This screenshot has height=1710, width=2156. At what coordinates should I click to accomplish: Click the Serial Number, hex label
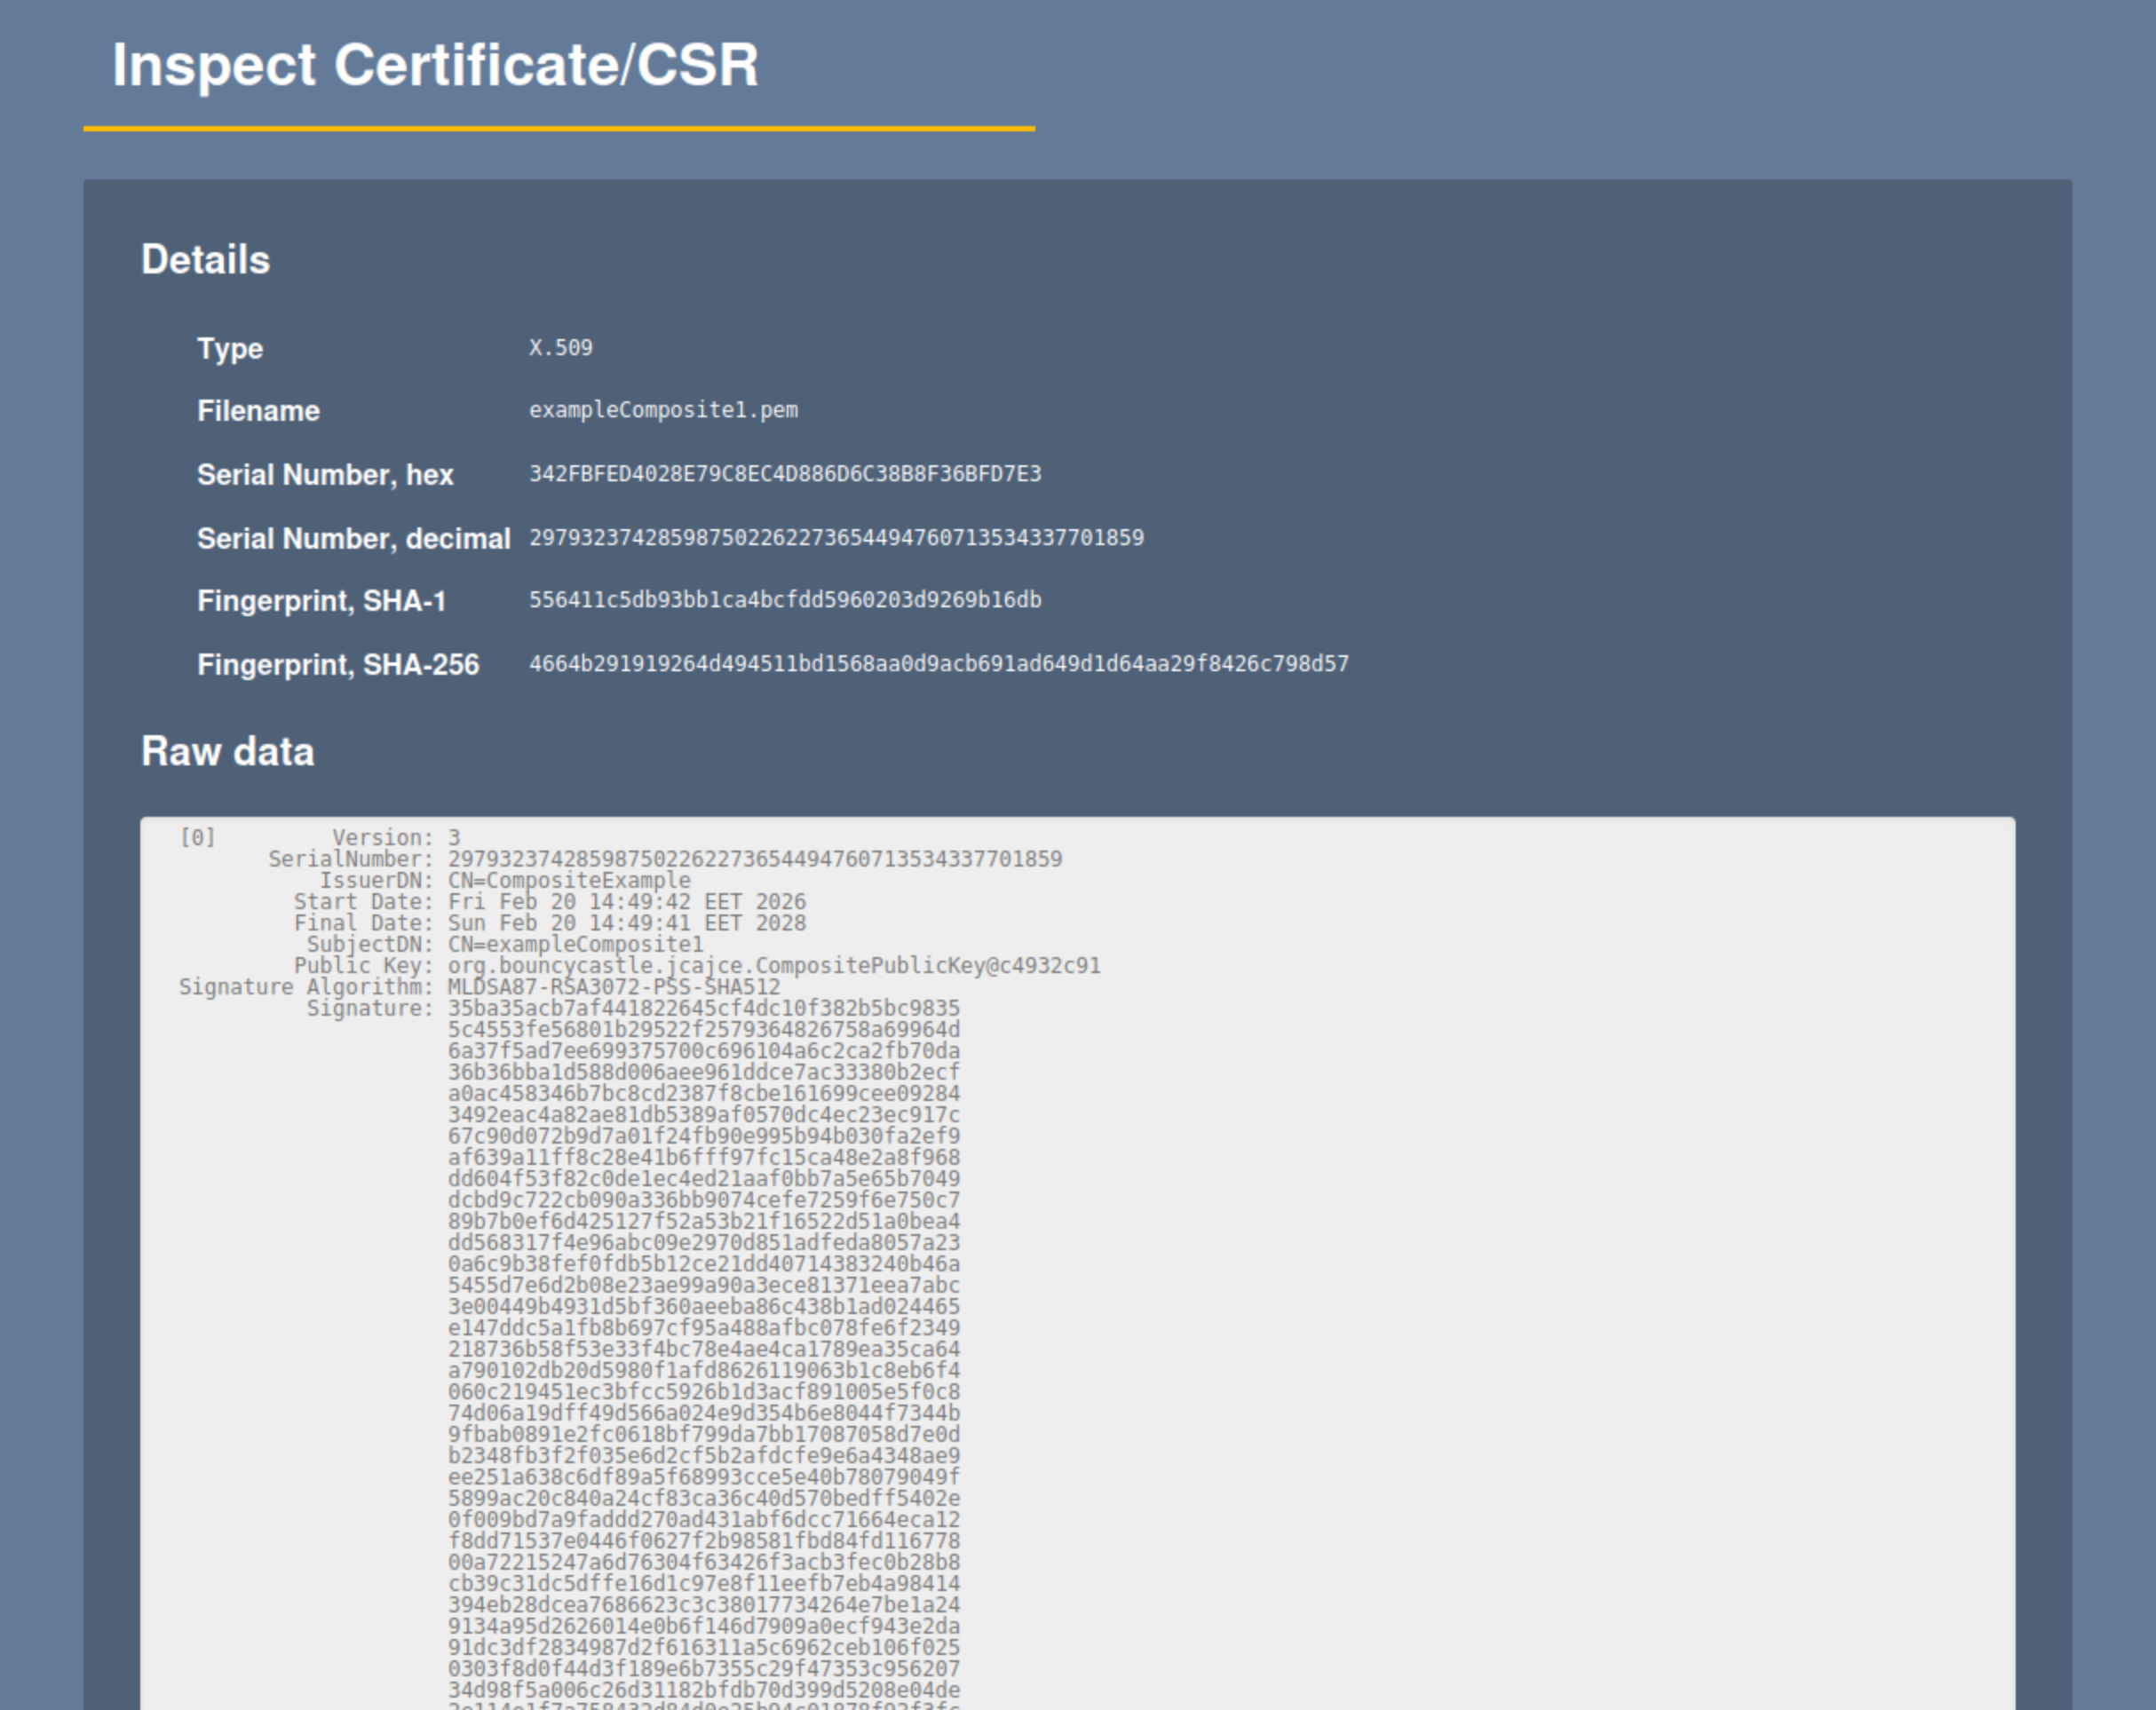[x=325, y=475]
